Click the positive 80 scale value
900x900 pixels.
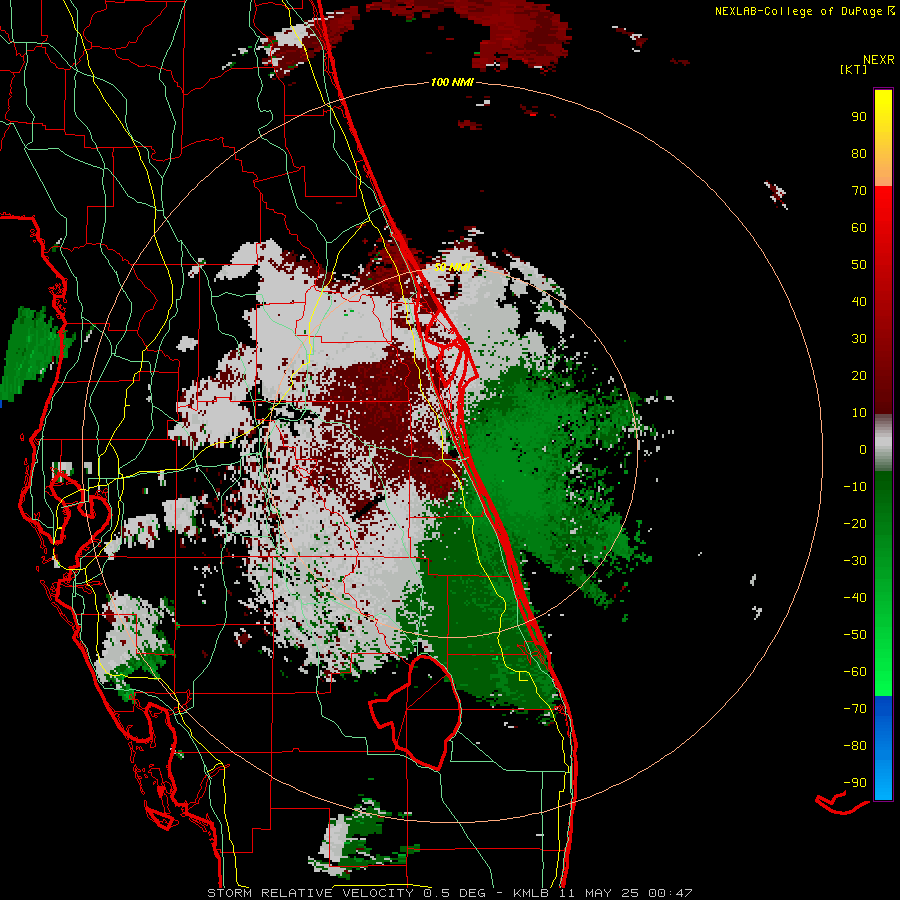859,154
